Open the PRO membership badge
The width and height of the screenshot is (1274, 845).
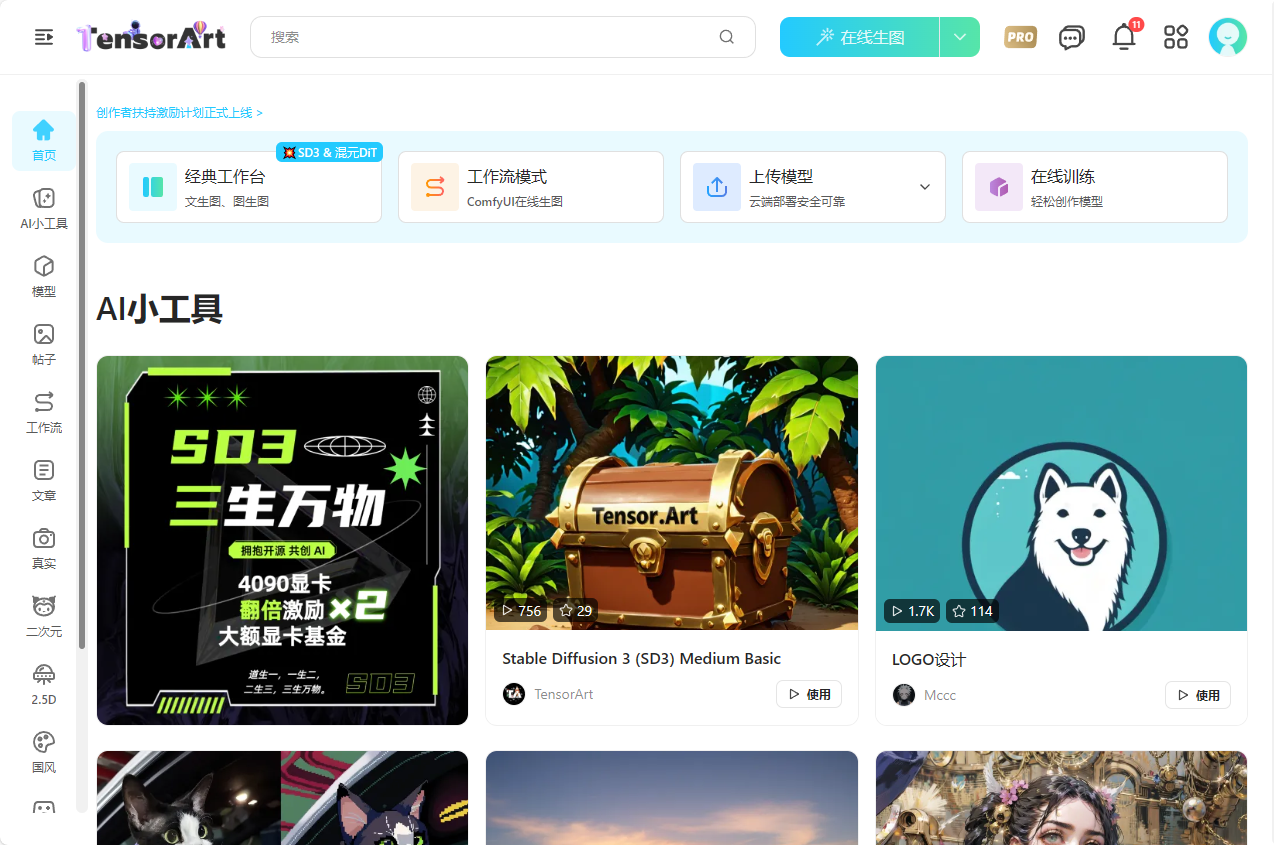click(1020, 37)
